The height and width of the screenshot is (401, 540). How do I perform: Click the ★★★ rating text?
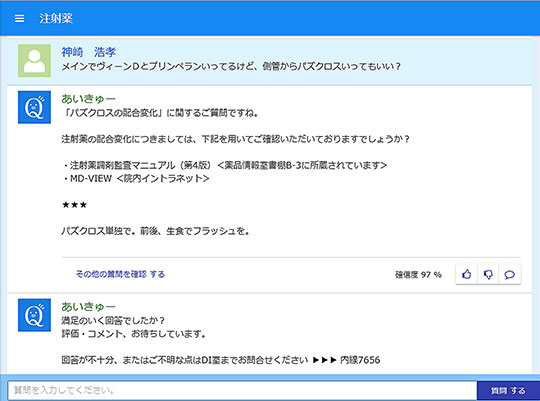click(74, 205)
